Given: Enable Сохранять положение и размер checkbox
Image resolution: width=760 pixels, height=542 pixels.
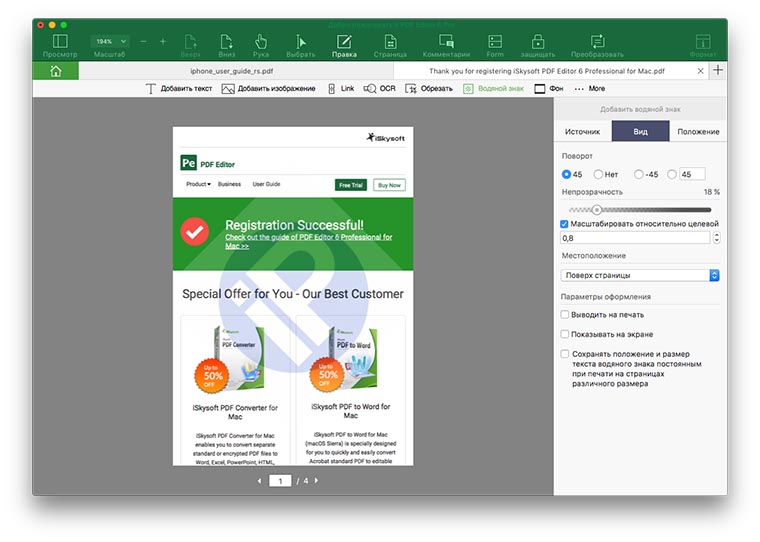Looking at the screenshot, I should pyautogui.click(x=565, y=354).
